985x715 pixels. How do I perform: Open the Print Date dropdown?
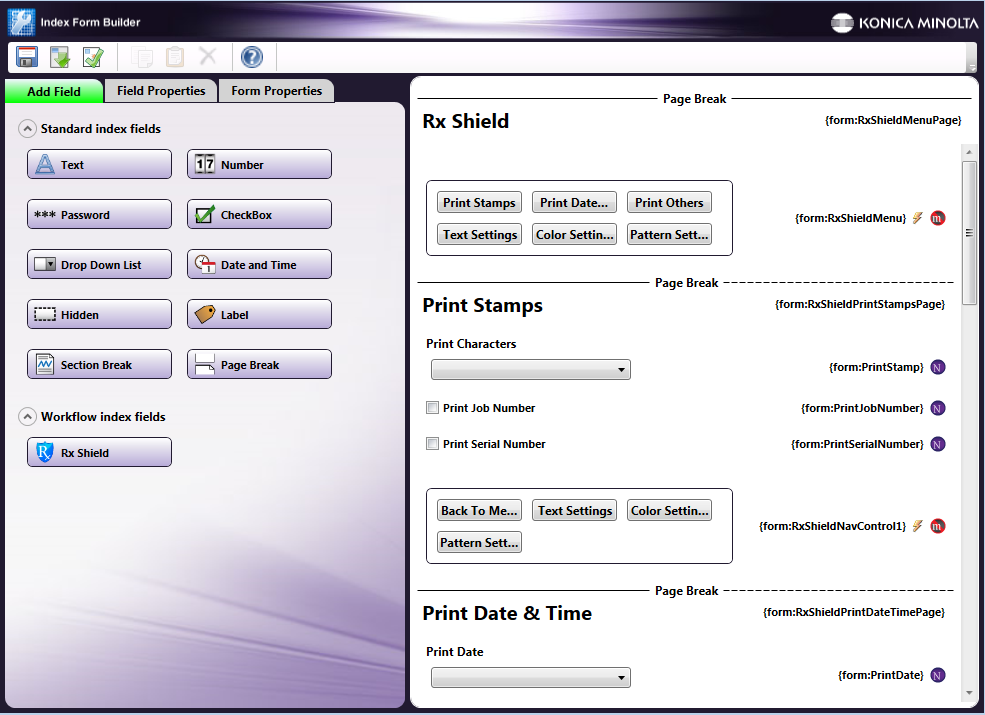[x=530, y=679]
